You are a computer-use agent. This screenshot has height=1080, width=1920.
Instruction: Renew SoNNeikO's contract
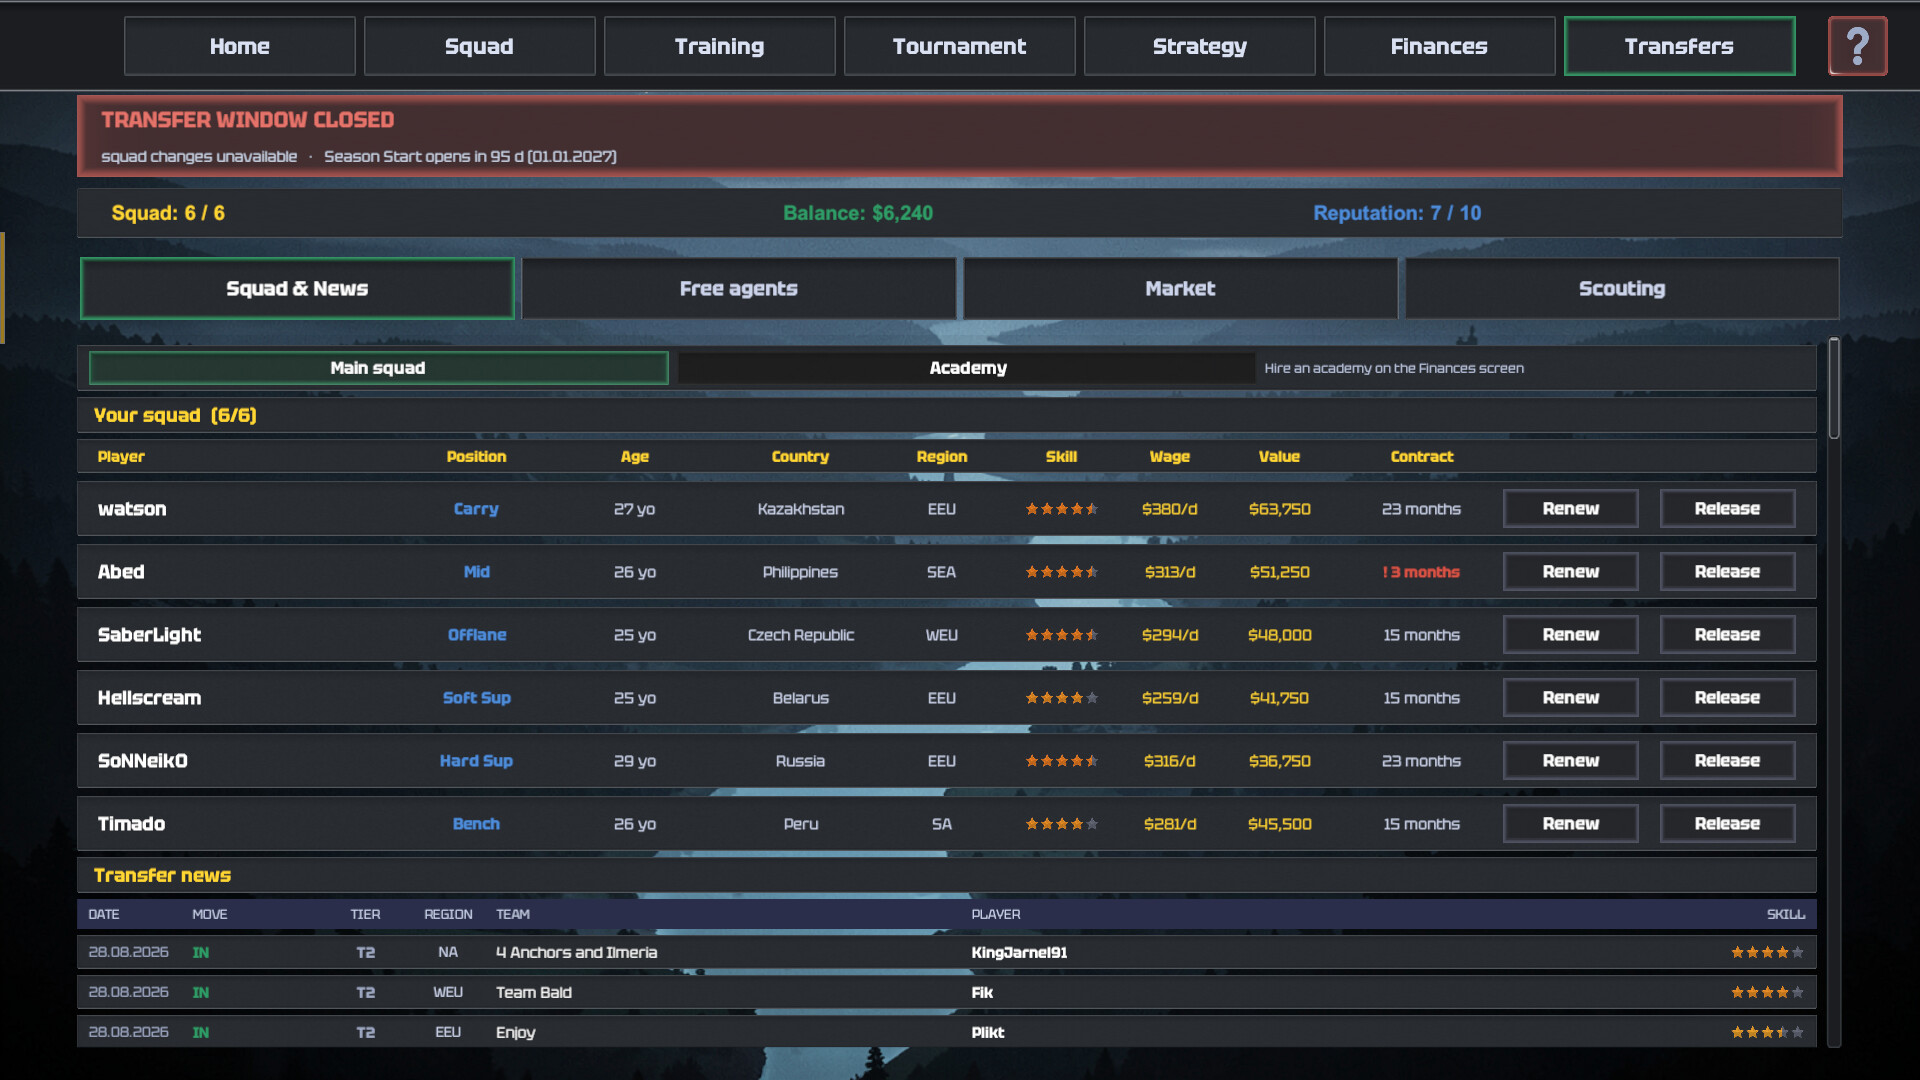click(1571, 761)
